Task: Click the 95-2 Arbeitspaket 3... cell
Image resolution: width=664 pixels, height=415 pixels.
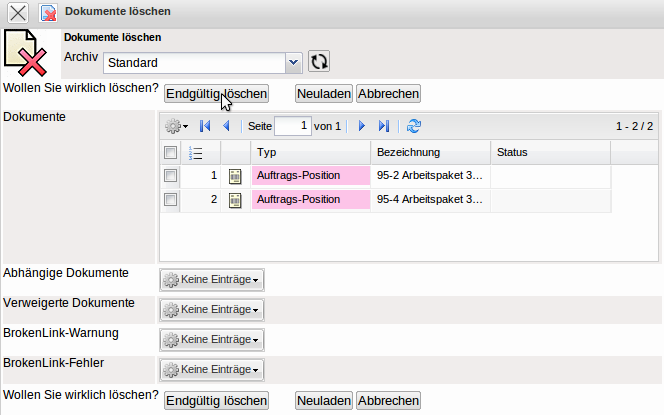Action: click(x=431, y=176)
